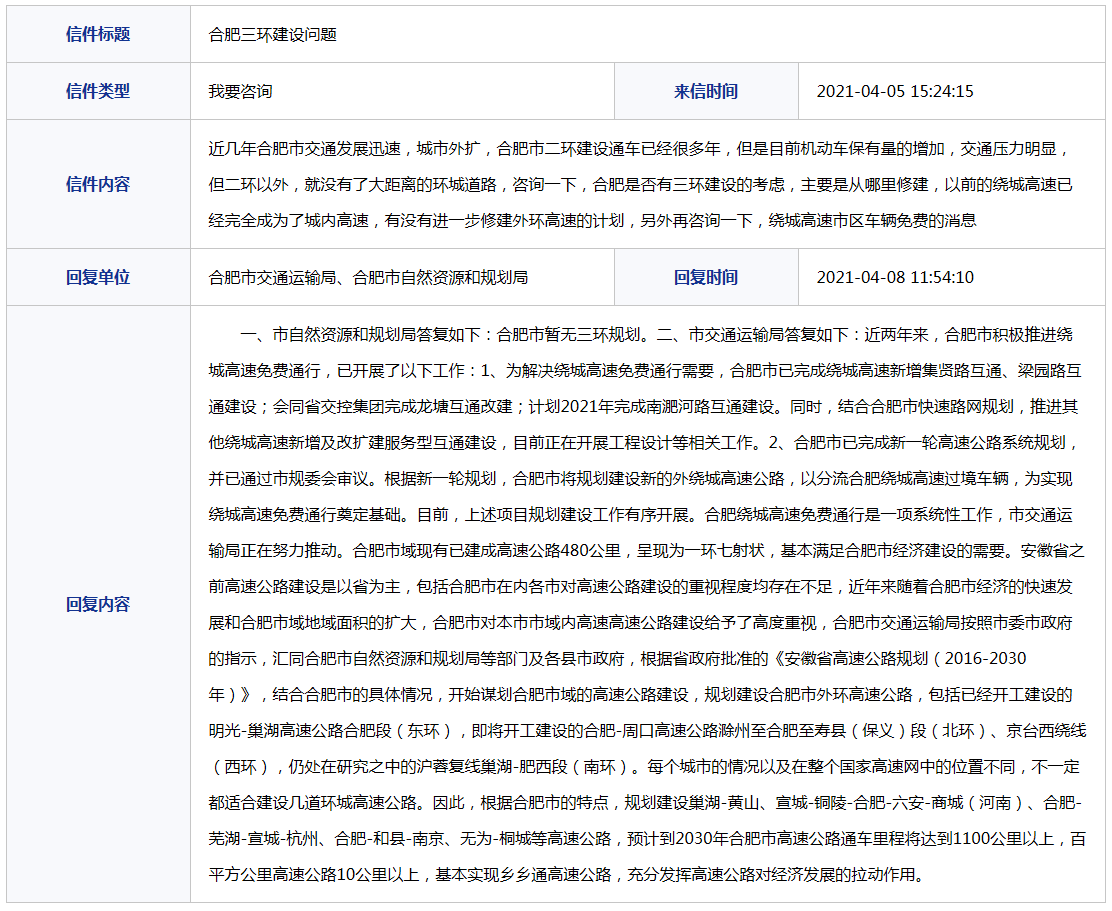The image size is (1112, 911).
Task: Click reply line starting 输局正在努力推动
Action: pyautogui.click(x=646, y=551)
